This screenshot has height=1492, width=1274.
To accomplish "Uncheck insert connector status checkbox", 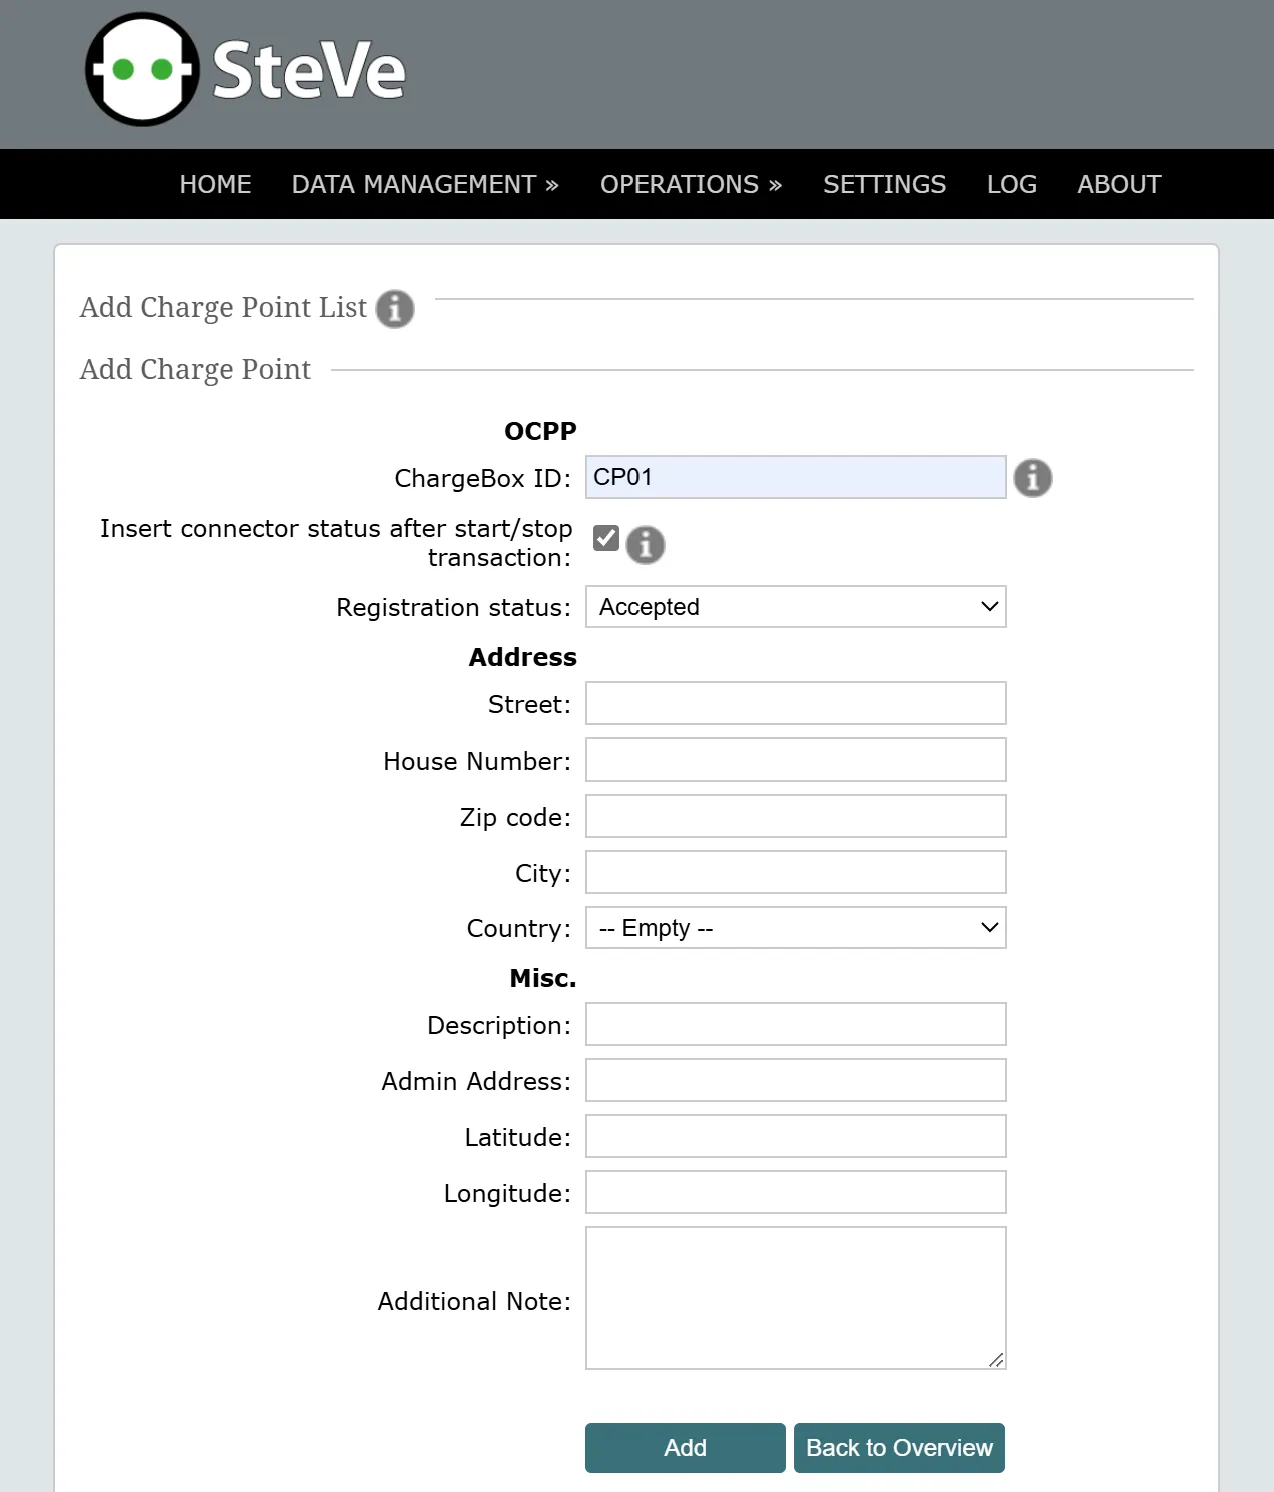I will pyautogui.click(x=606, y=538).
